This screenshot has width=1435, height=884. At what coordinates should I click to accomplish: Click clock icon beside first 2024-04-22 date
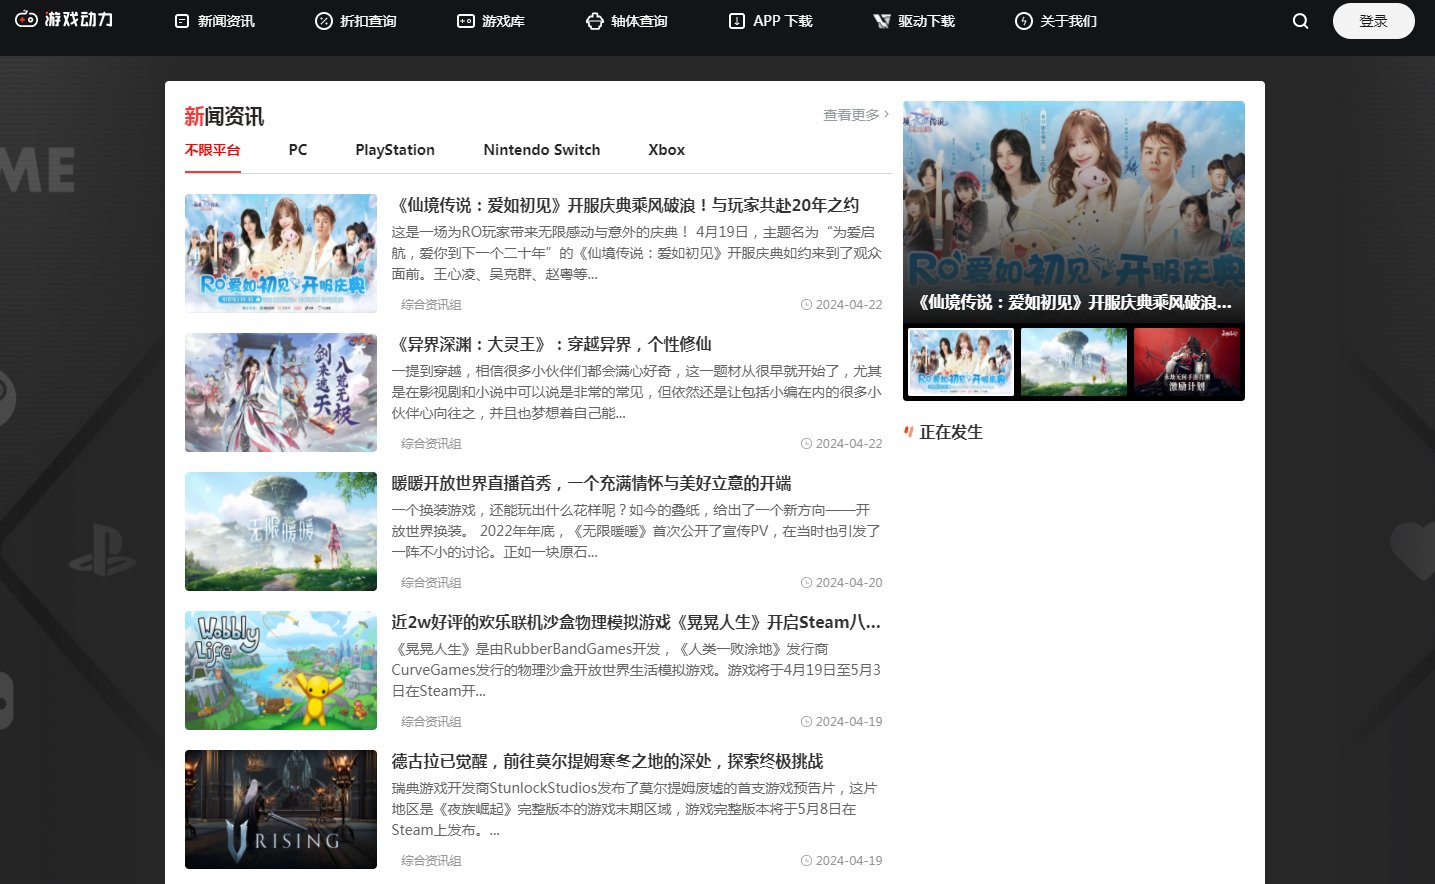pyautogui.click(x=806, y=305)
